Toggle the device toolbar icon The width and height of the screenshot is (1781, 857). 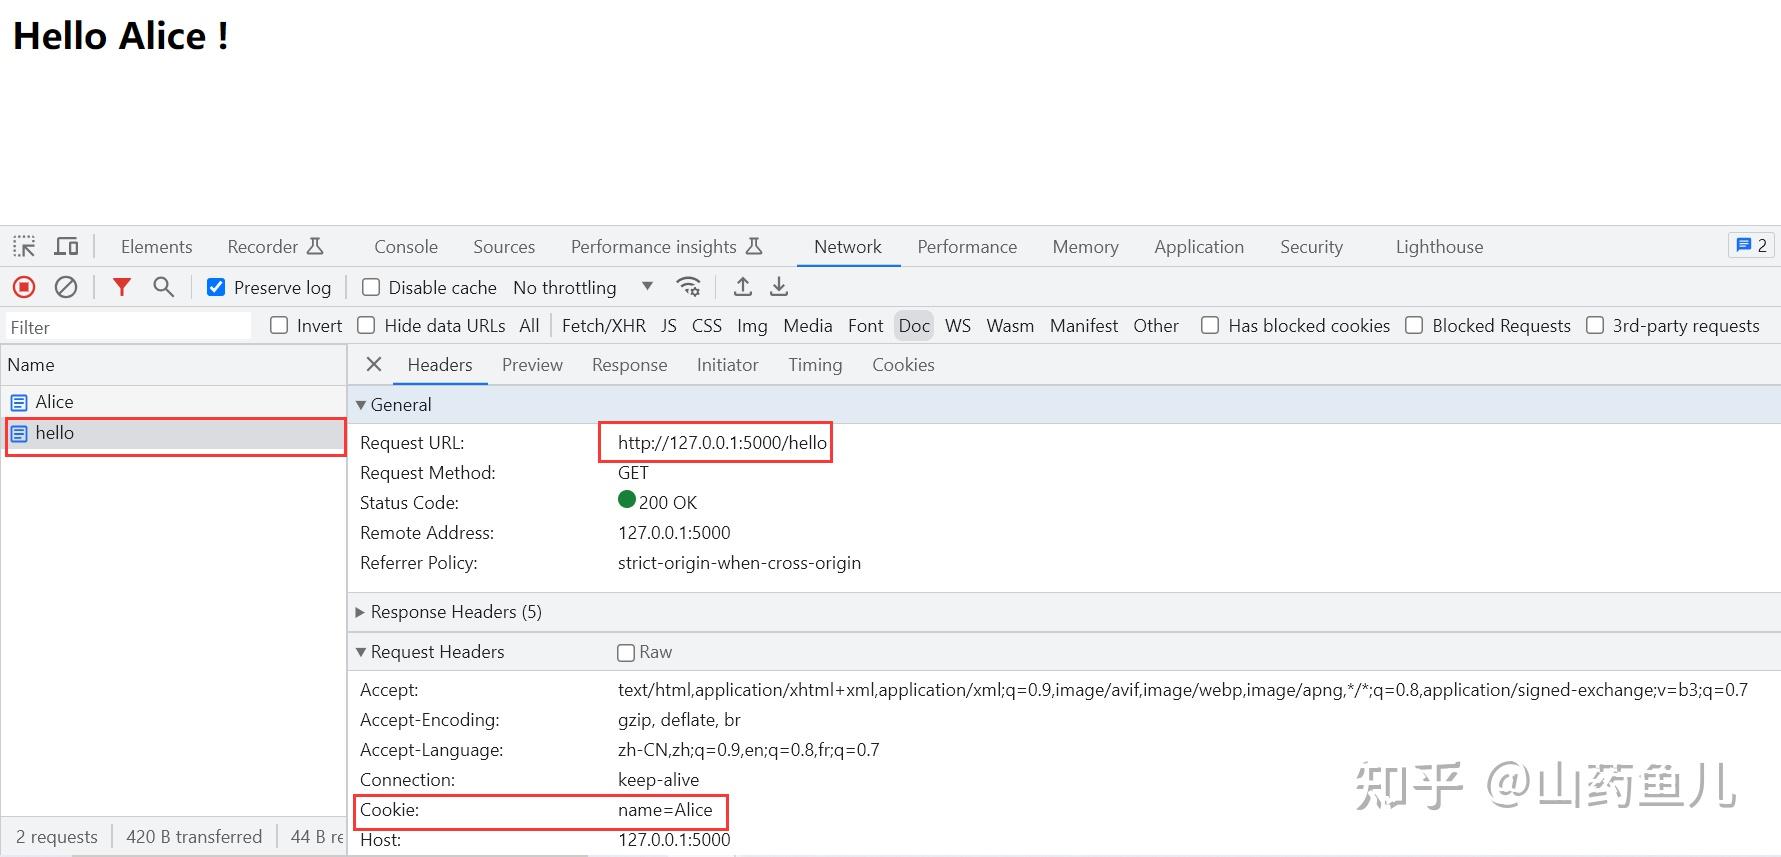tap(66, 246)
